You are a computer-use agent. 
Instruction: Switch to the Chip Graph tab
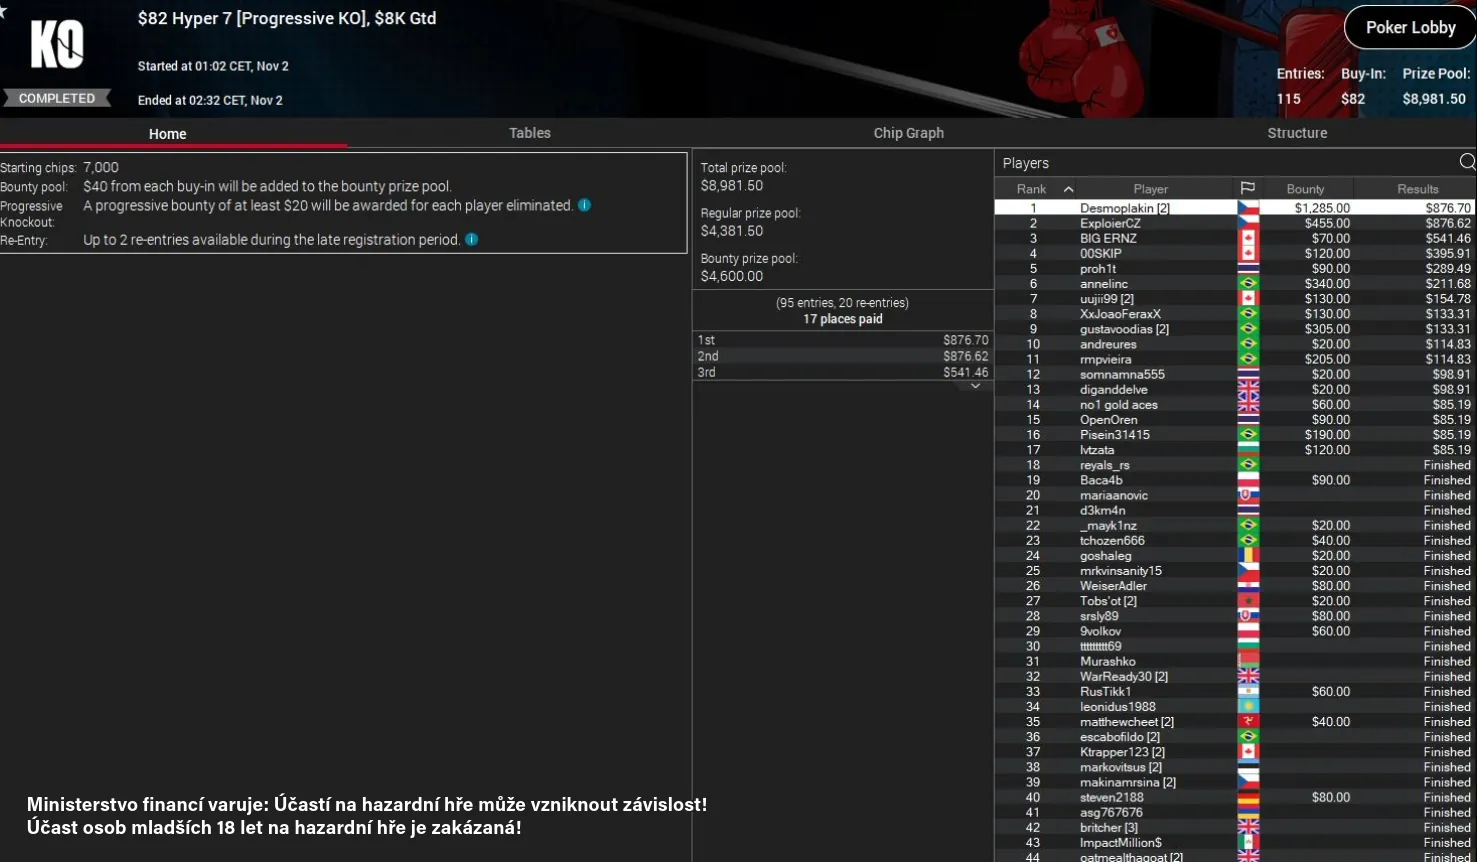pos(908,132)
